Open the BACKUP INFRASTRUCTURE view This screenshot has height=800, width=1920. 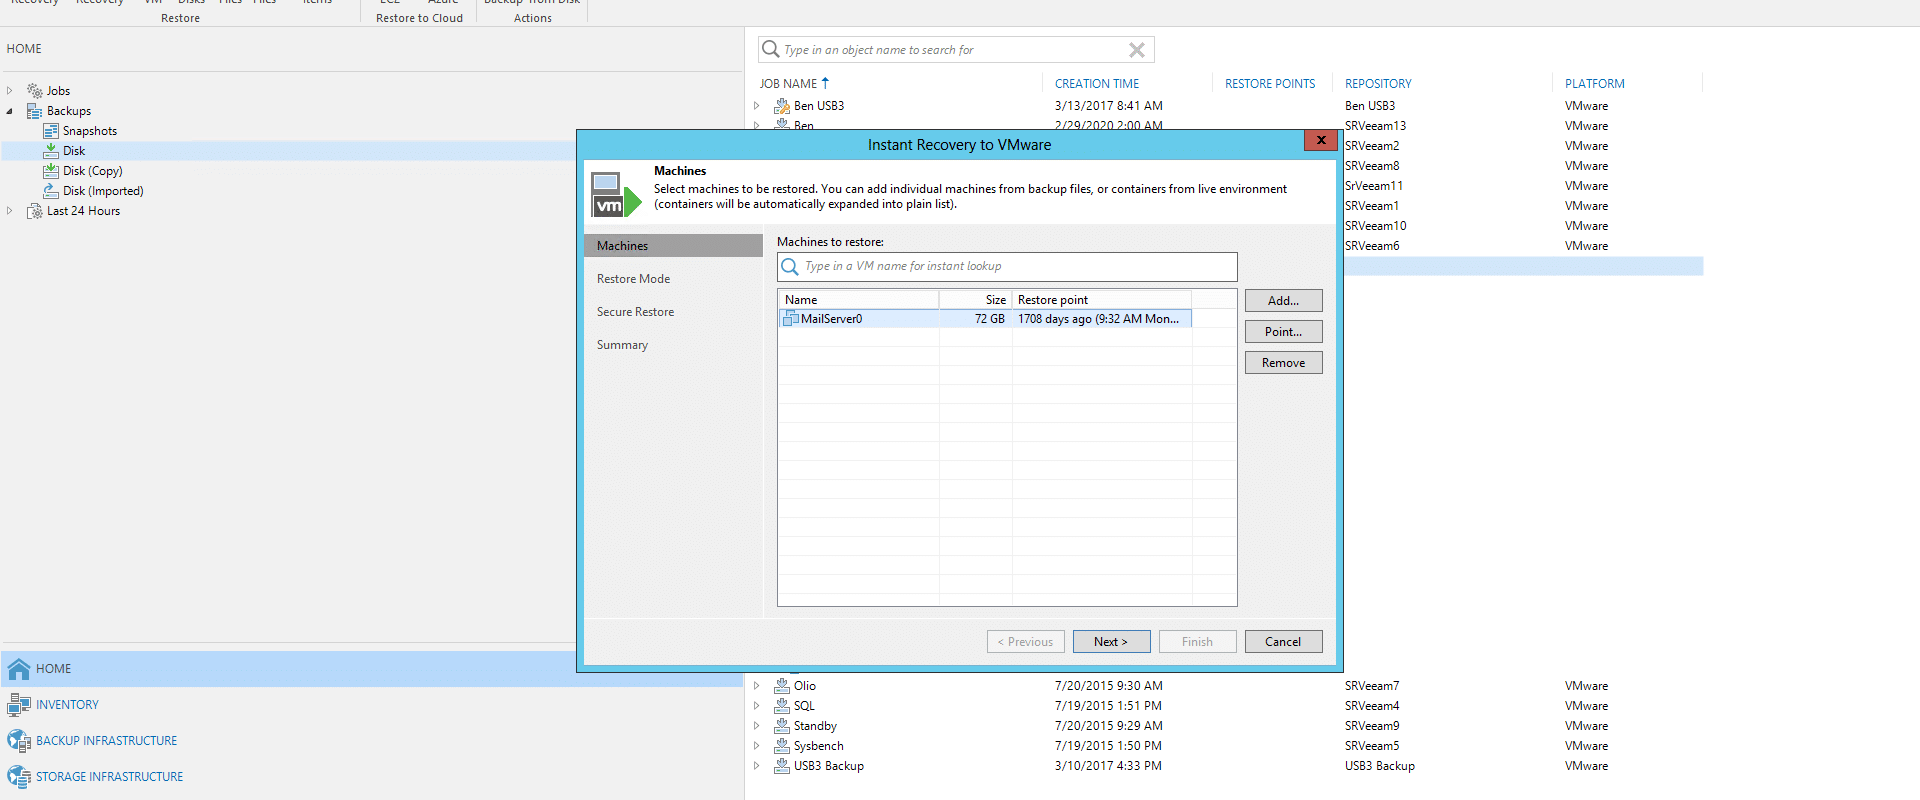tap(106, 741)
